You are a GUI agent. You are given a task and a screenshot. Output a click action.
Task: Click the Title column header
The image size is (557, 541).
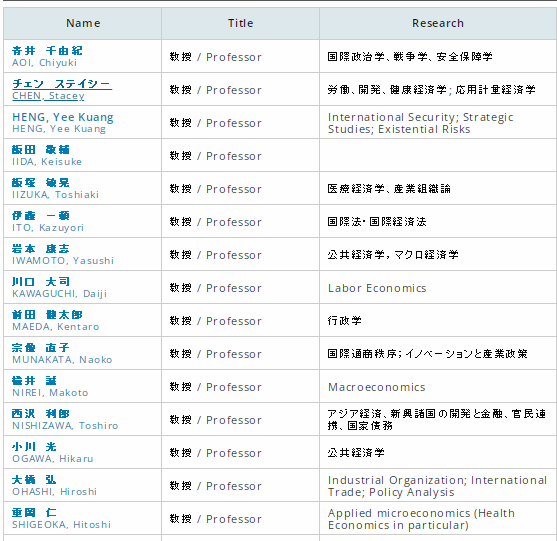coord(240,23)
